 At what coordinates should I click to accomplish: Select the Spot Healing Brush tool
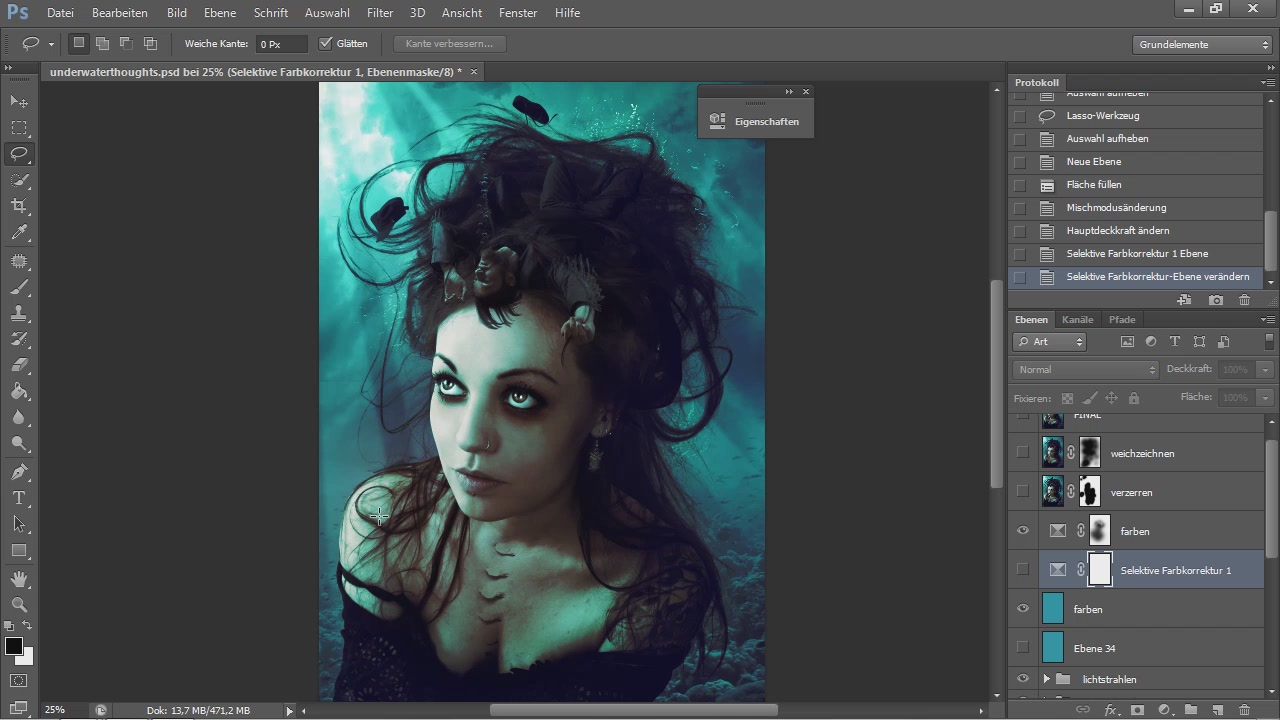click(19, 261)
